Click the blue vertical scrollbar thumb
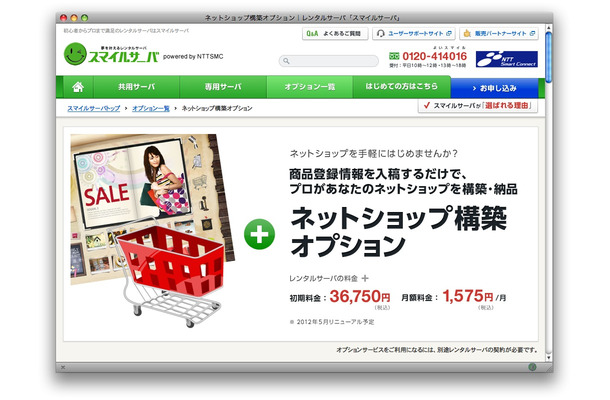The height and width of the screenshot is (400, 610). pyautogui.click(x=549, y=58)
